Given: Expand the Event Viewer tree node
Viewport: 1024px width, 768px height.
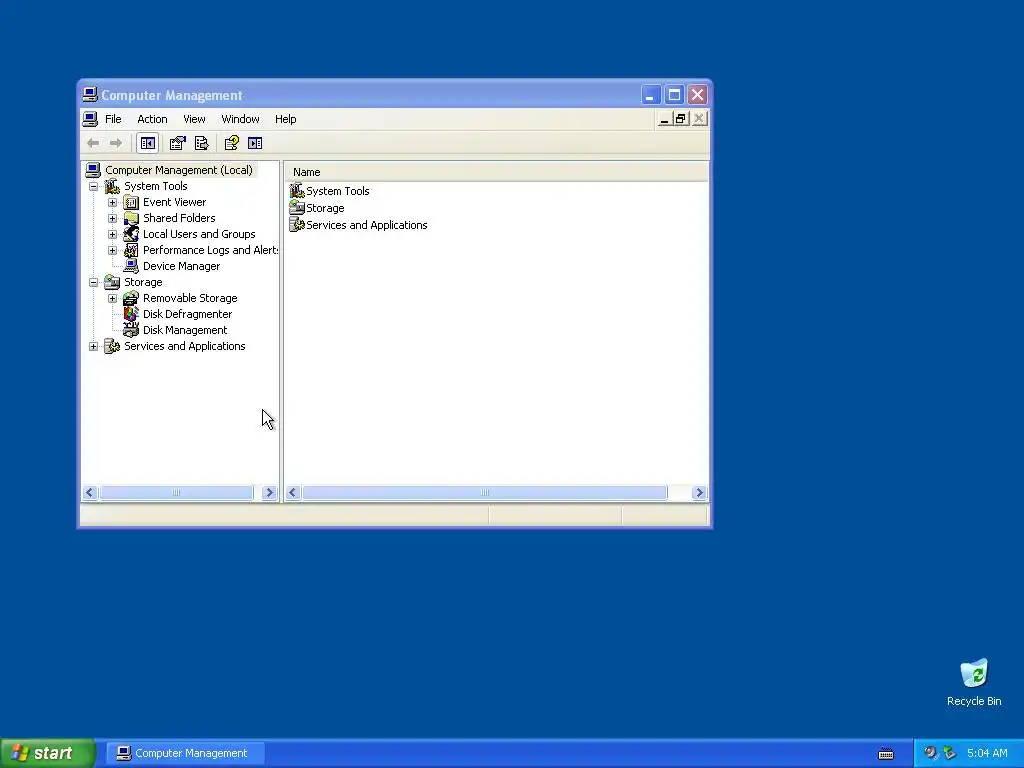Looking at the screenshot, I should (112, 202).
